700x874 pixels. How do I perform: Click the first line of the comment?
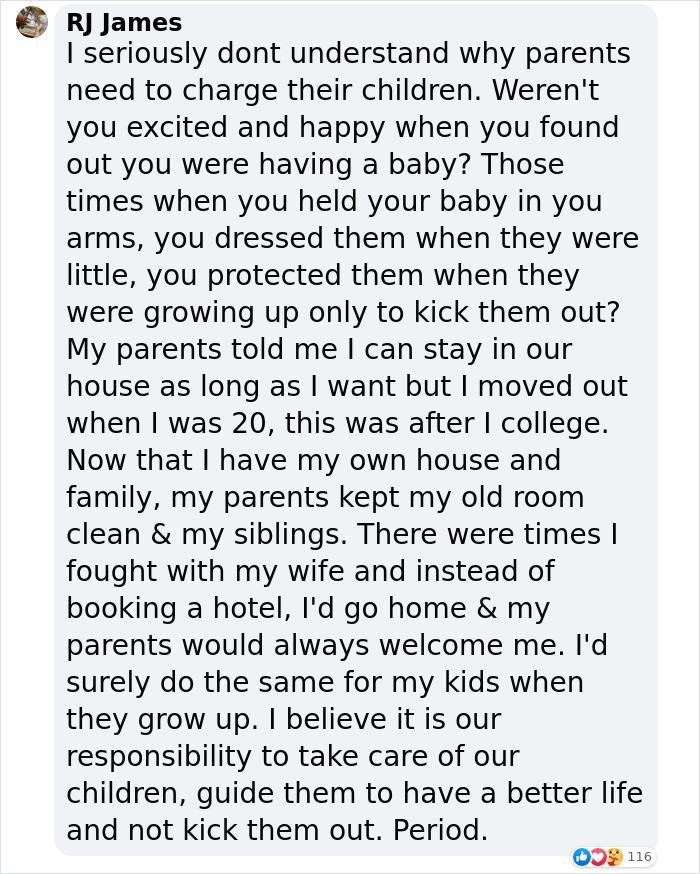coord(350,53)
